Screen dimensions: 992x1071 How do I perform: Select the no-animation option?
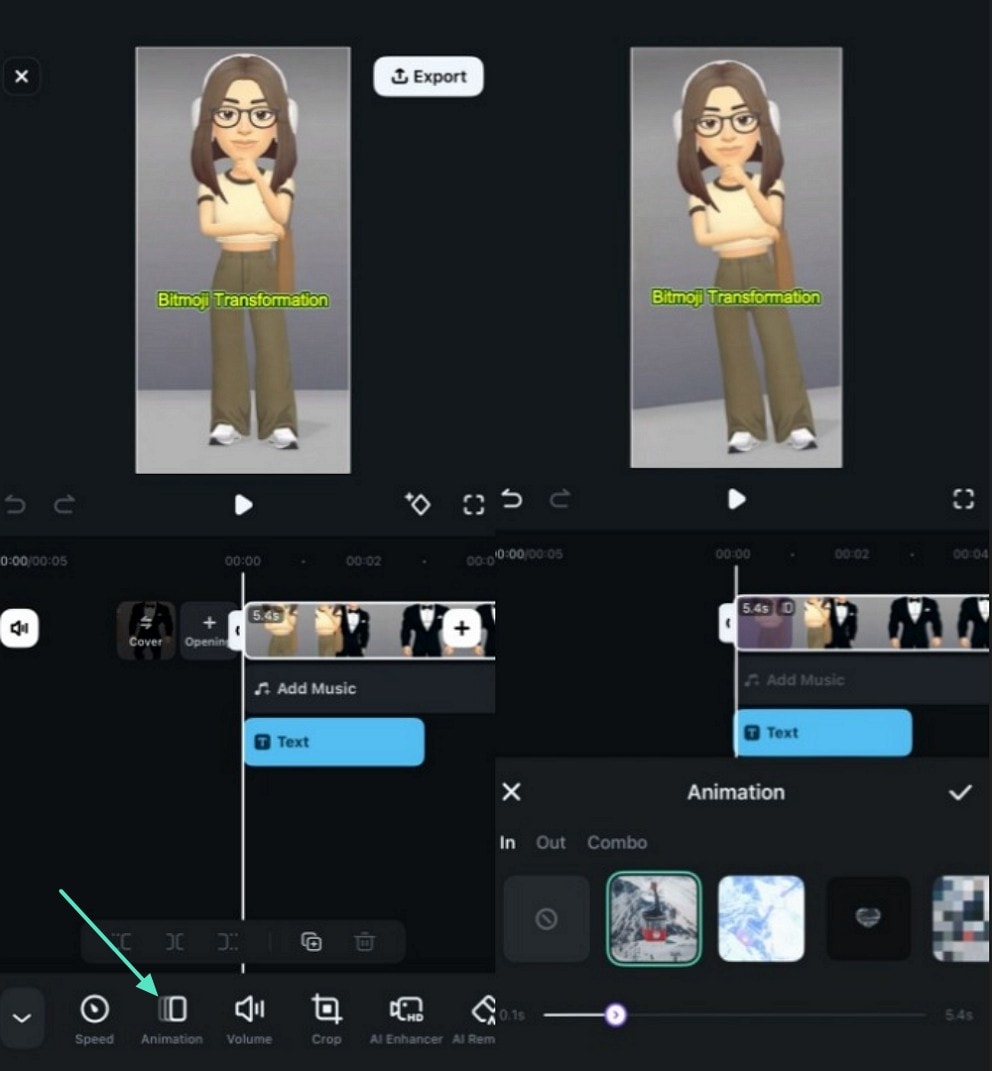click(x=546, y=917)
